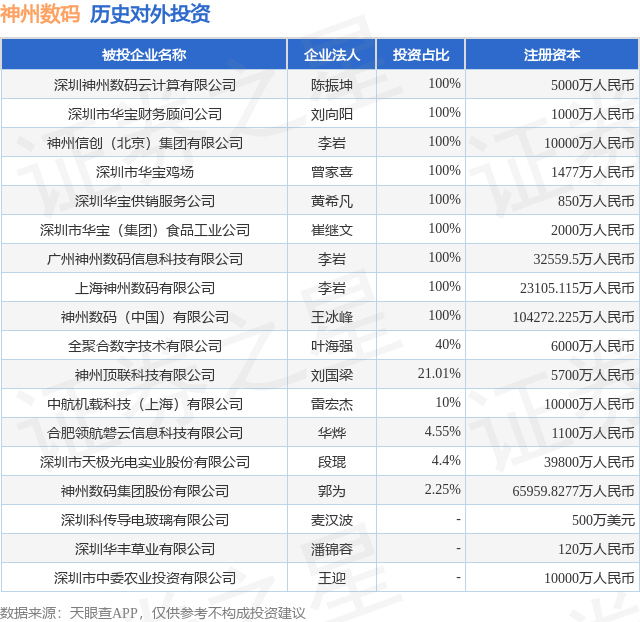Select legal person 郭为
This screenshot has width=640, height=622.
tap(332, 491)
